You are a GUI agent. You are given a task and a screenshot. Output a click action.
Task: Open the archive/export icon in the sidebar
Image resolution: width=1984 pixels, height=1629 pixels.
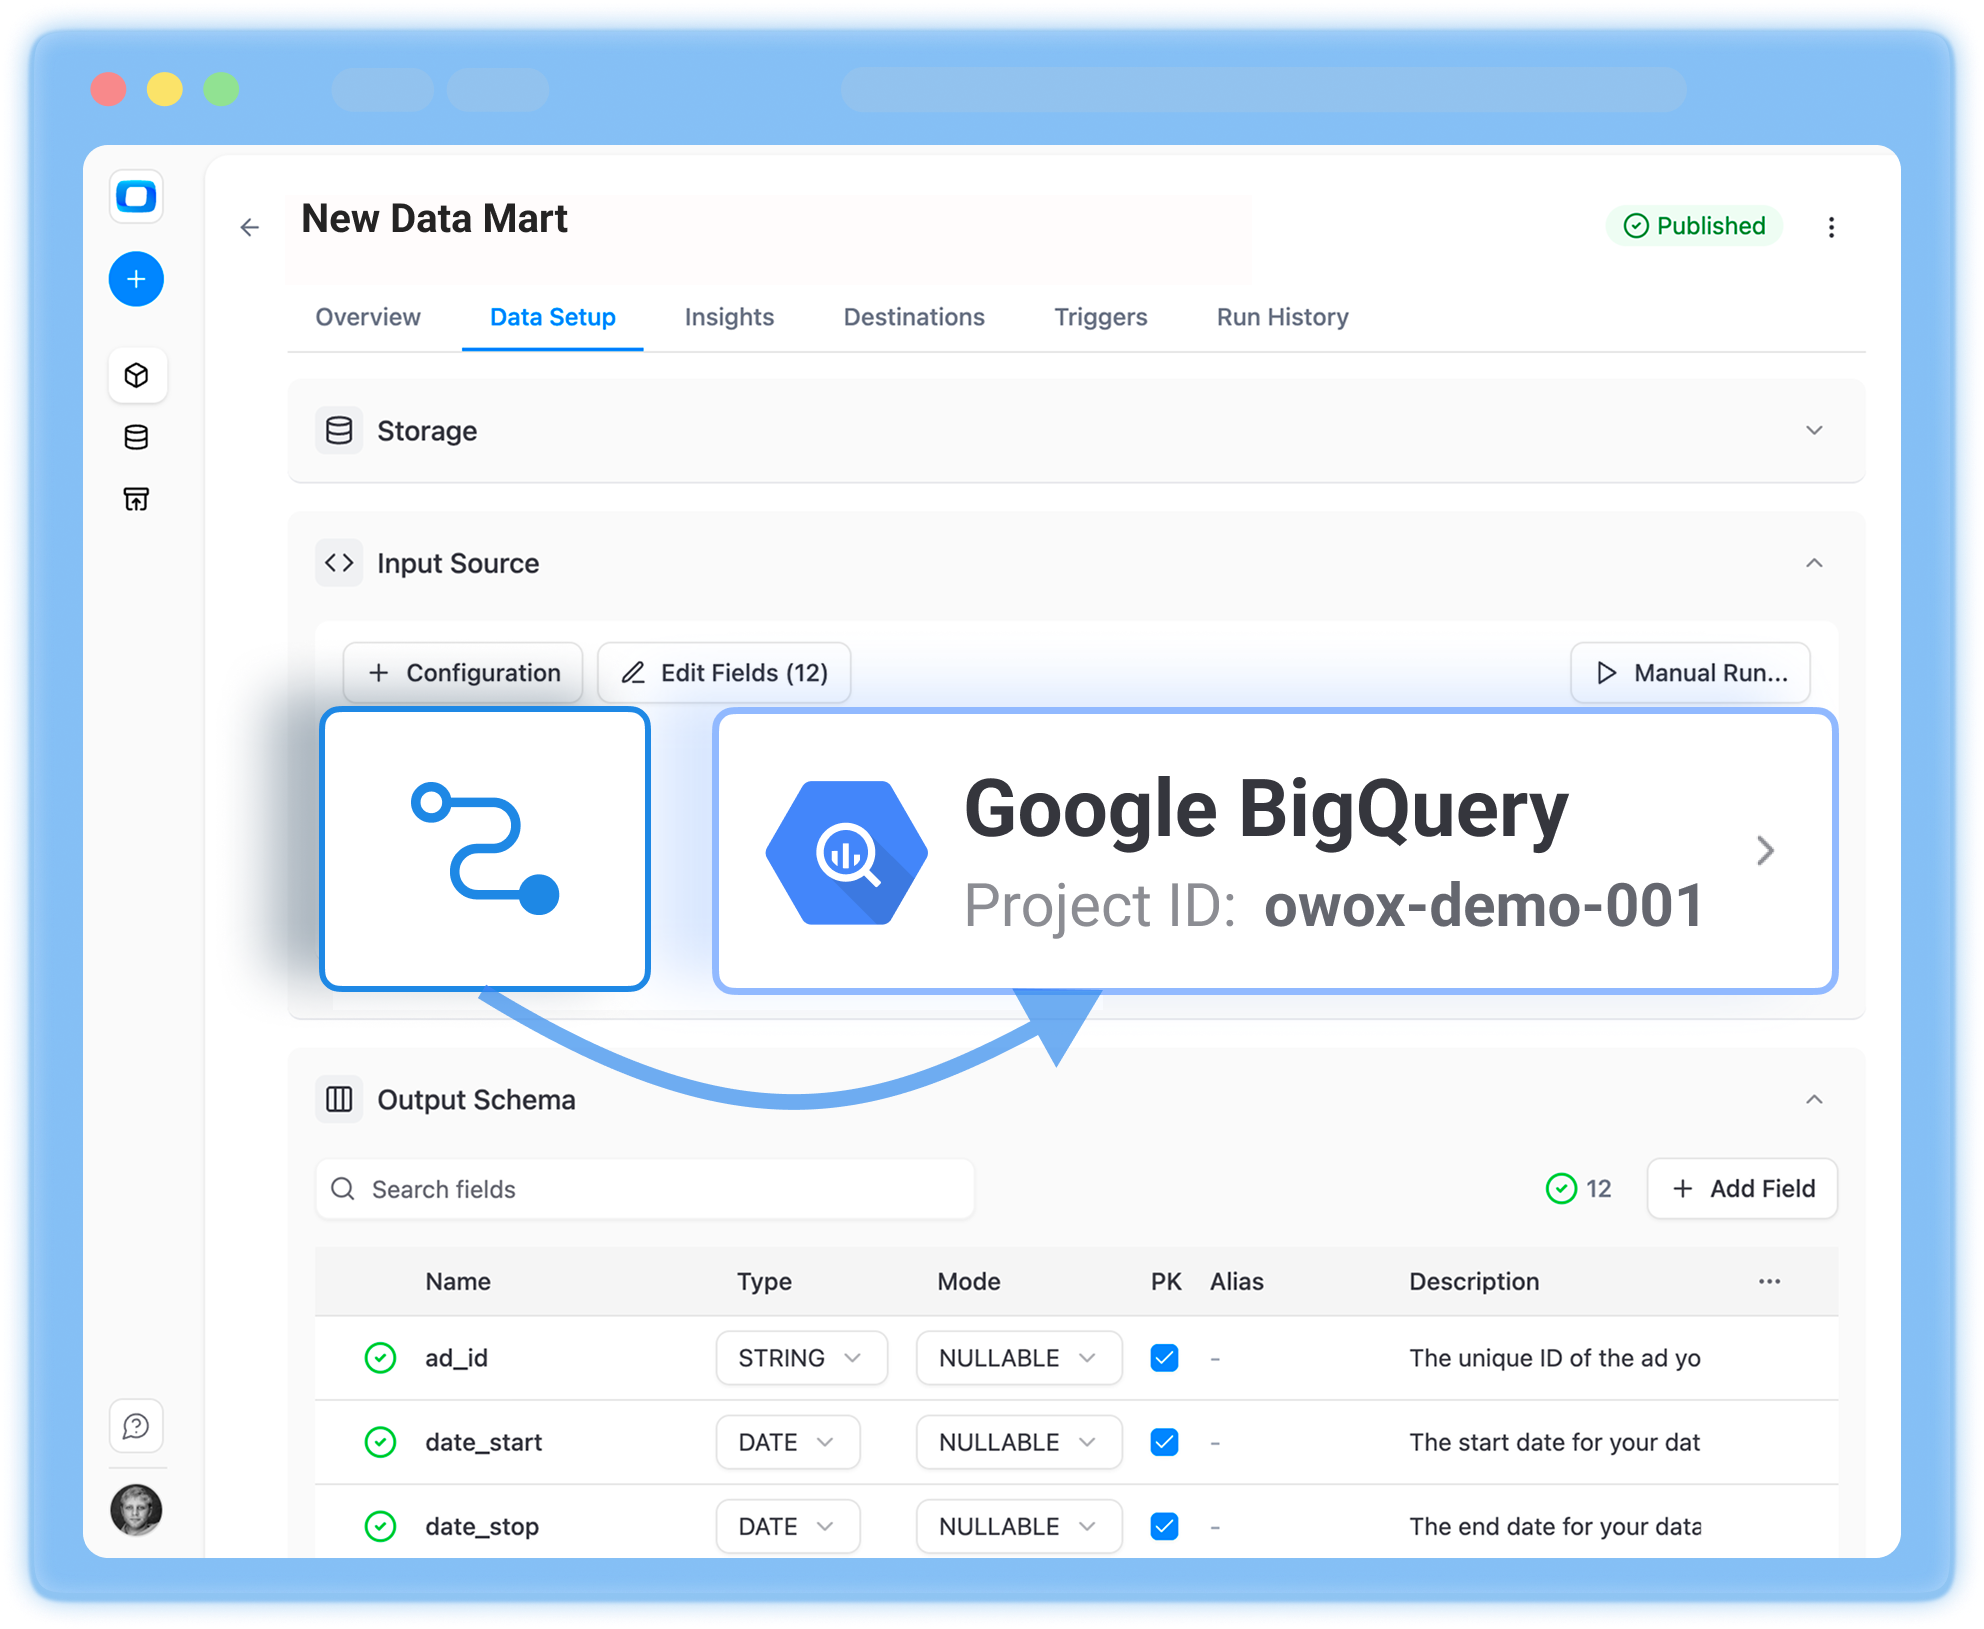[137, 498]
